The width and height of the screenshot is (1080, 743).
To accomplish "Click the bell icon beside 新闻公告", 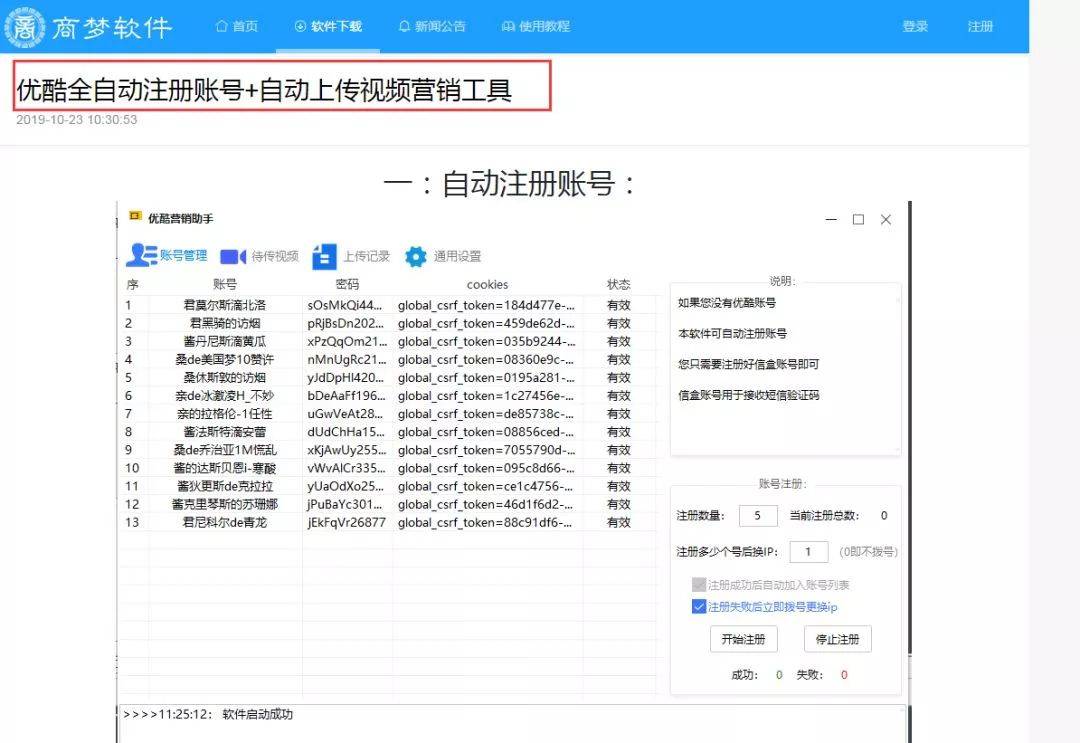I will [404, 26].
